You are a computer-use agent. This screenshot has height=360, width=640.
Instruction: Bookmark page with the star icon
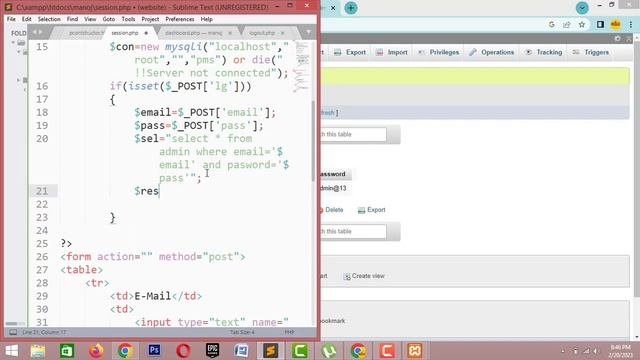(582, 24)
